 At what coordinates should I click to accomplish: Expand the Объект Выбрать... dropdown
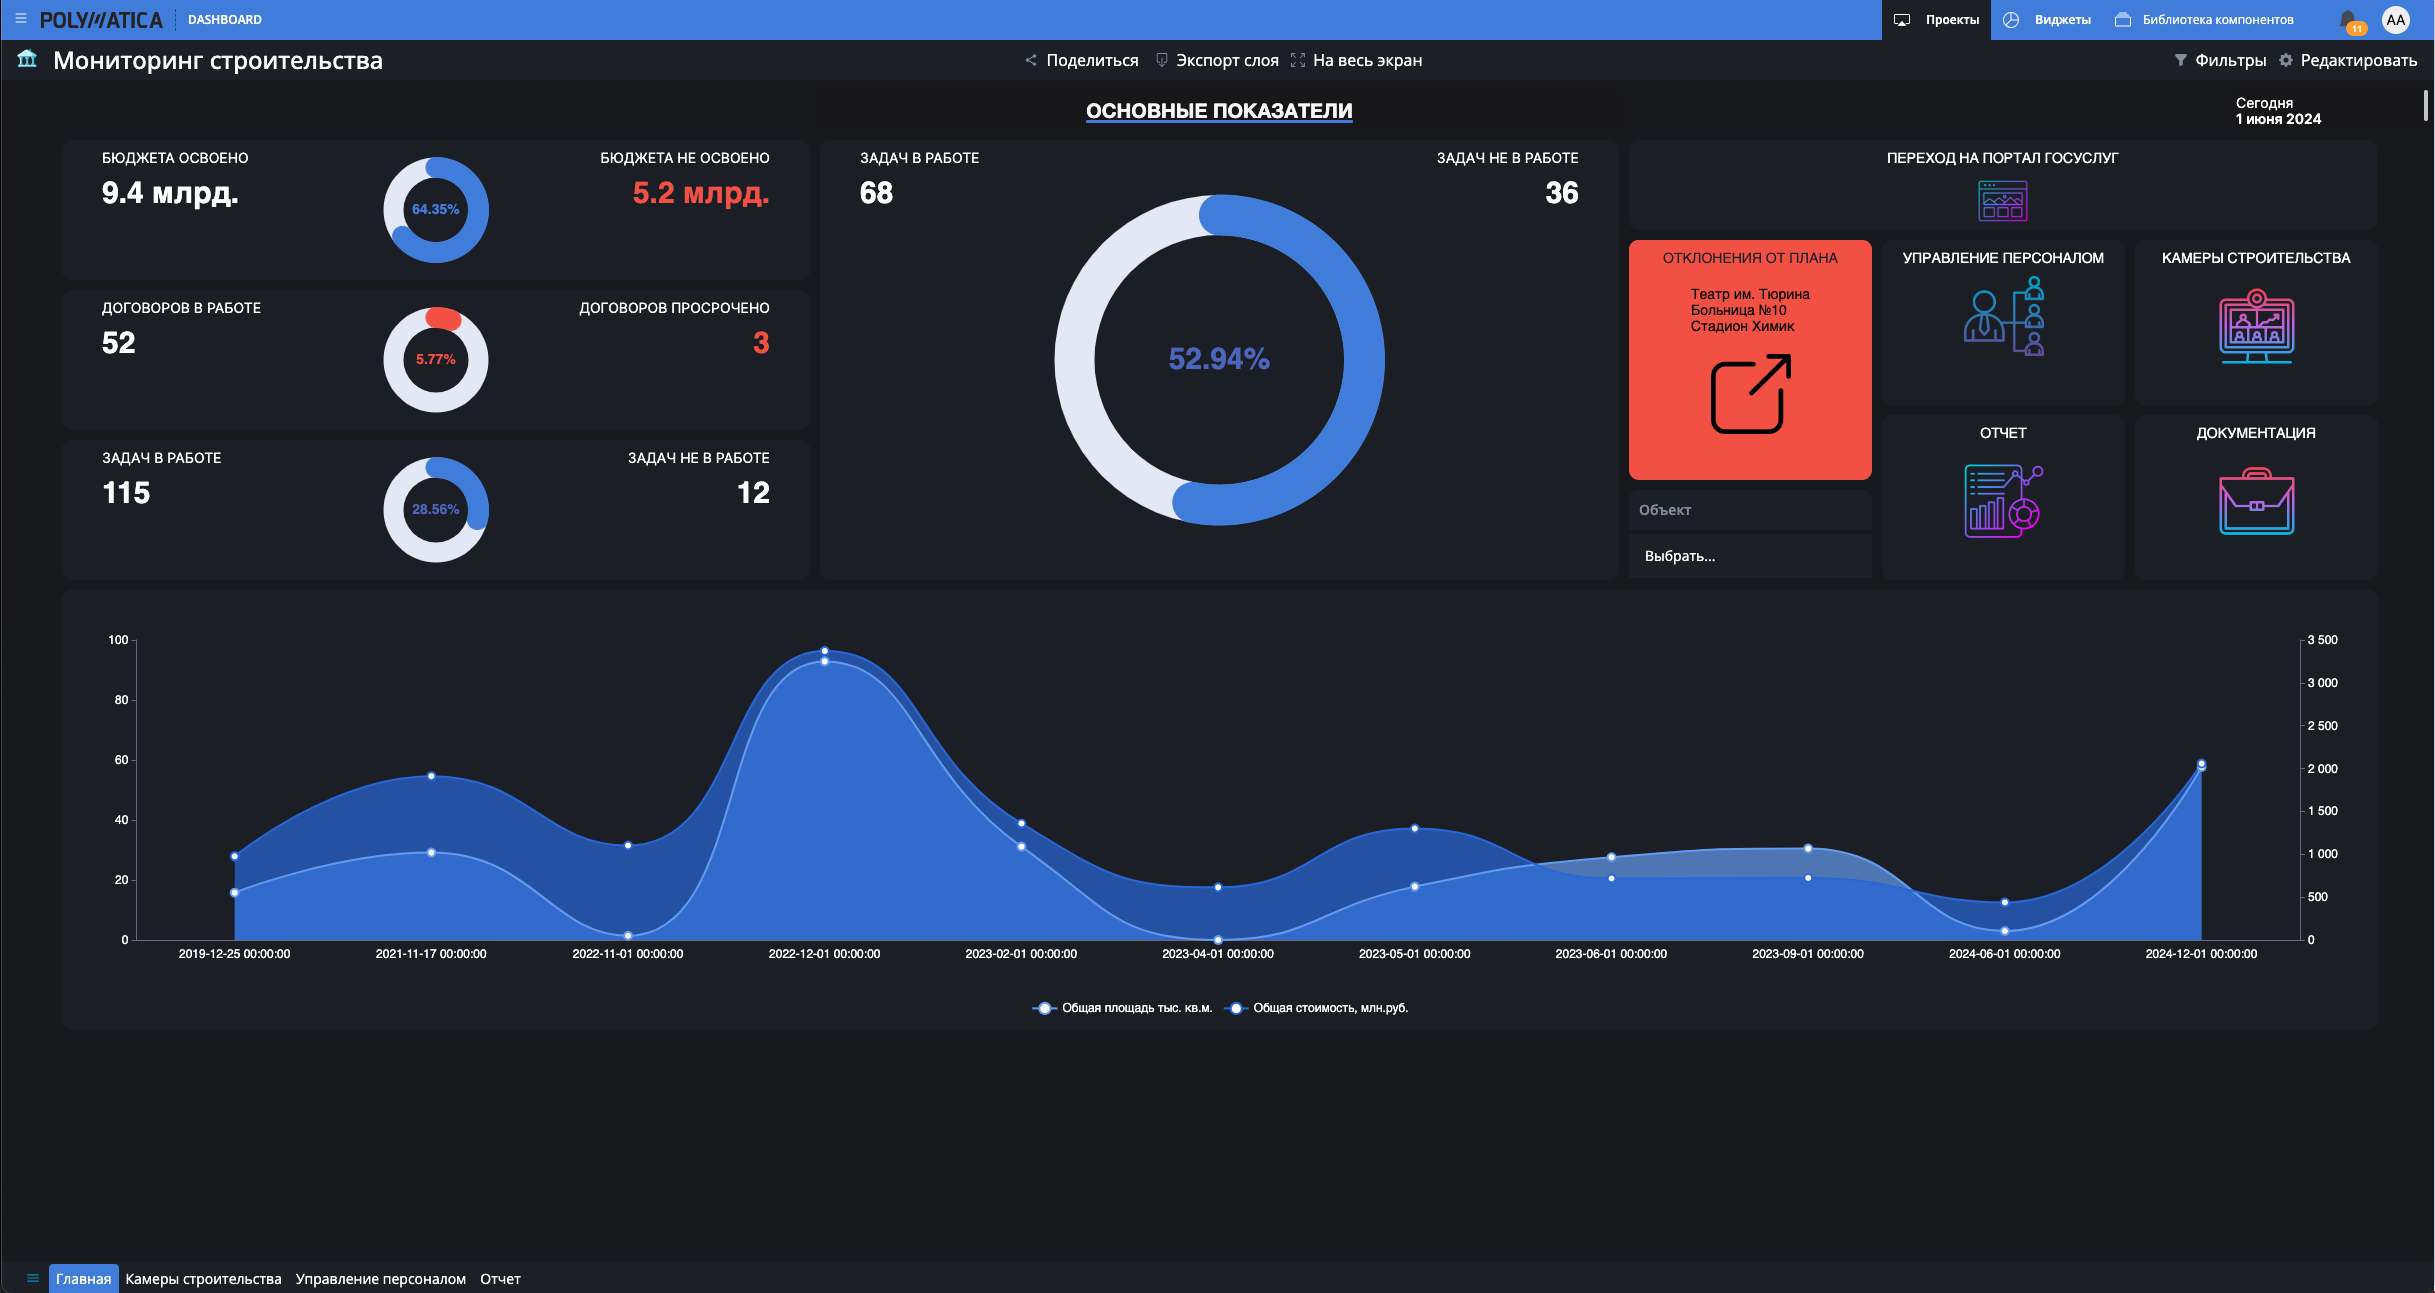[x=1750, y=556]
